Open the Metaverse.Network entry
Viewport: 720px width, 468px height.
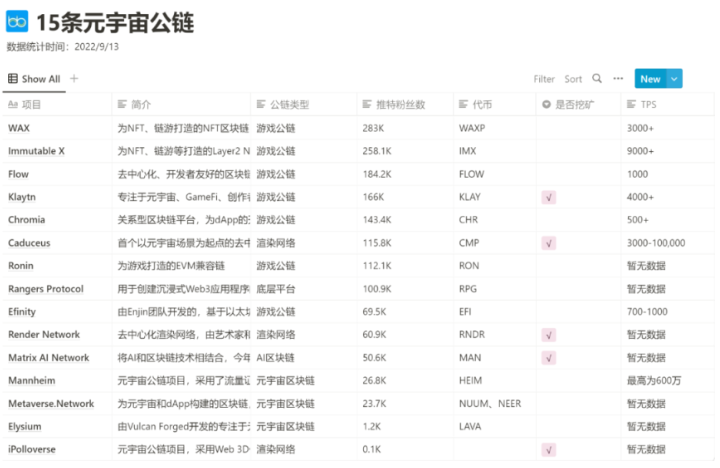click(x=51, y=404)
